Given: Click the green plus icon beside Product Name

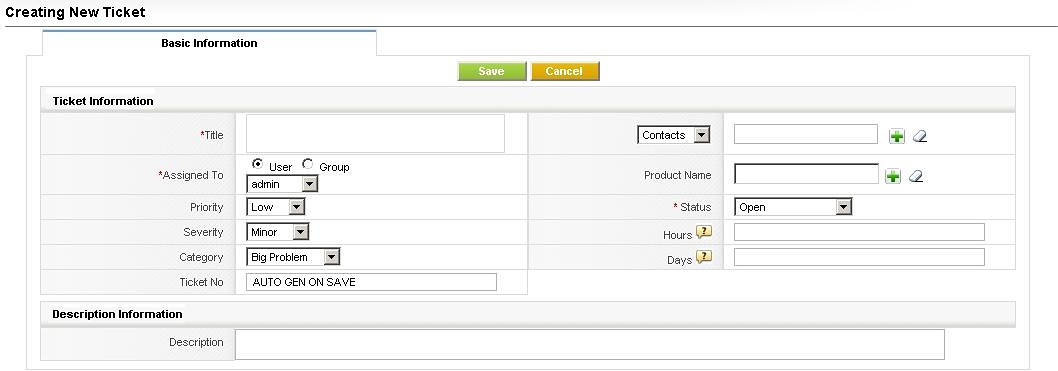Looking at the screenshot, I should 893,176.
